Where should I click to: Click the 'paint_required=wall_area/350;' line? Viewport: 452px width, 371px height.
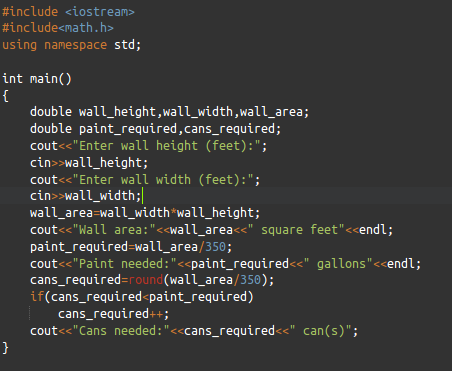pyautogui.click(x=131, y=247)
